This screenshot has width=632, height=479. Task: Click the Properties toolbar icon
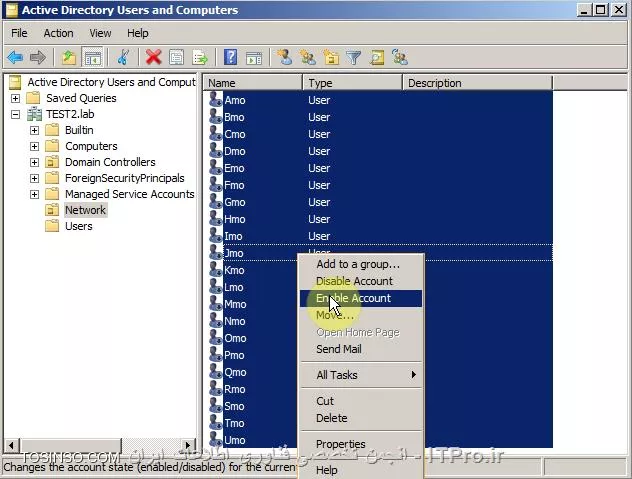tap(177, 57)
